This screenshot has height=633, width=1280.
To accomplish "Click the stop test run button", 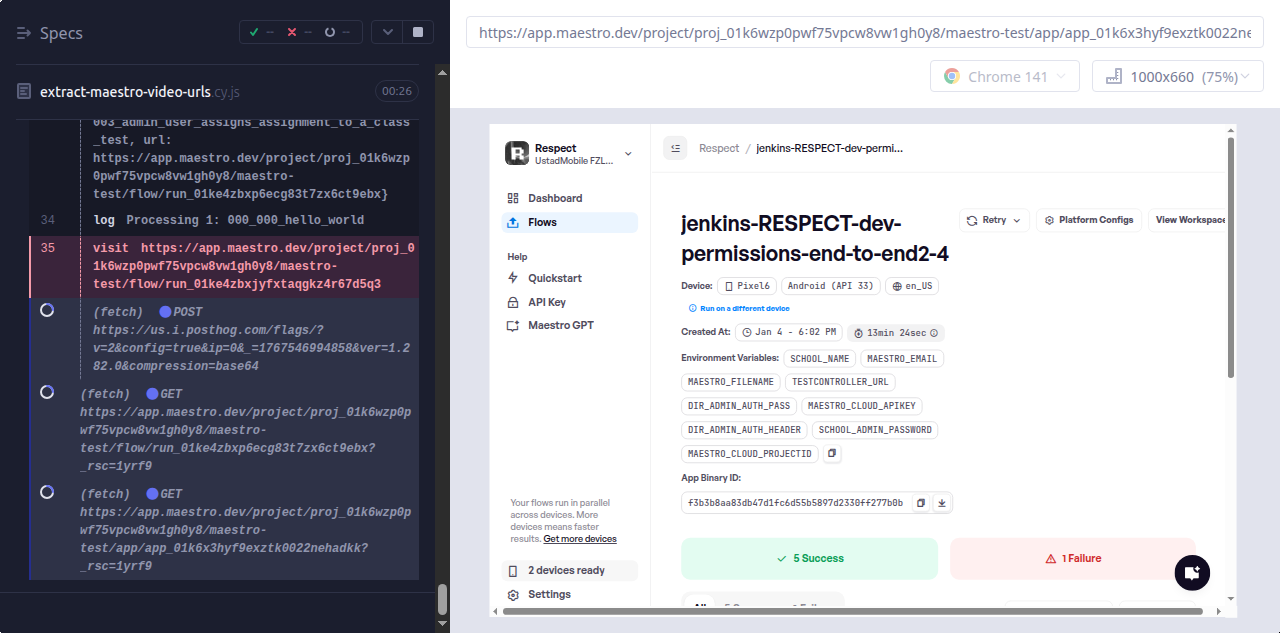I will coord(417,32).
